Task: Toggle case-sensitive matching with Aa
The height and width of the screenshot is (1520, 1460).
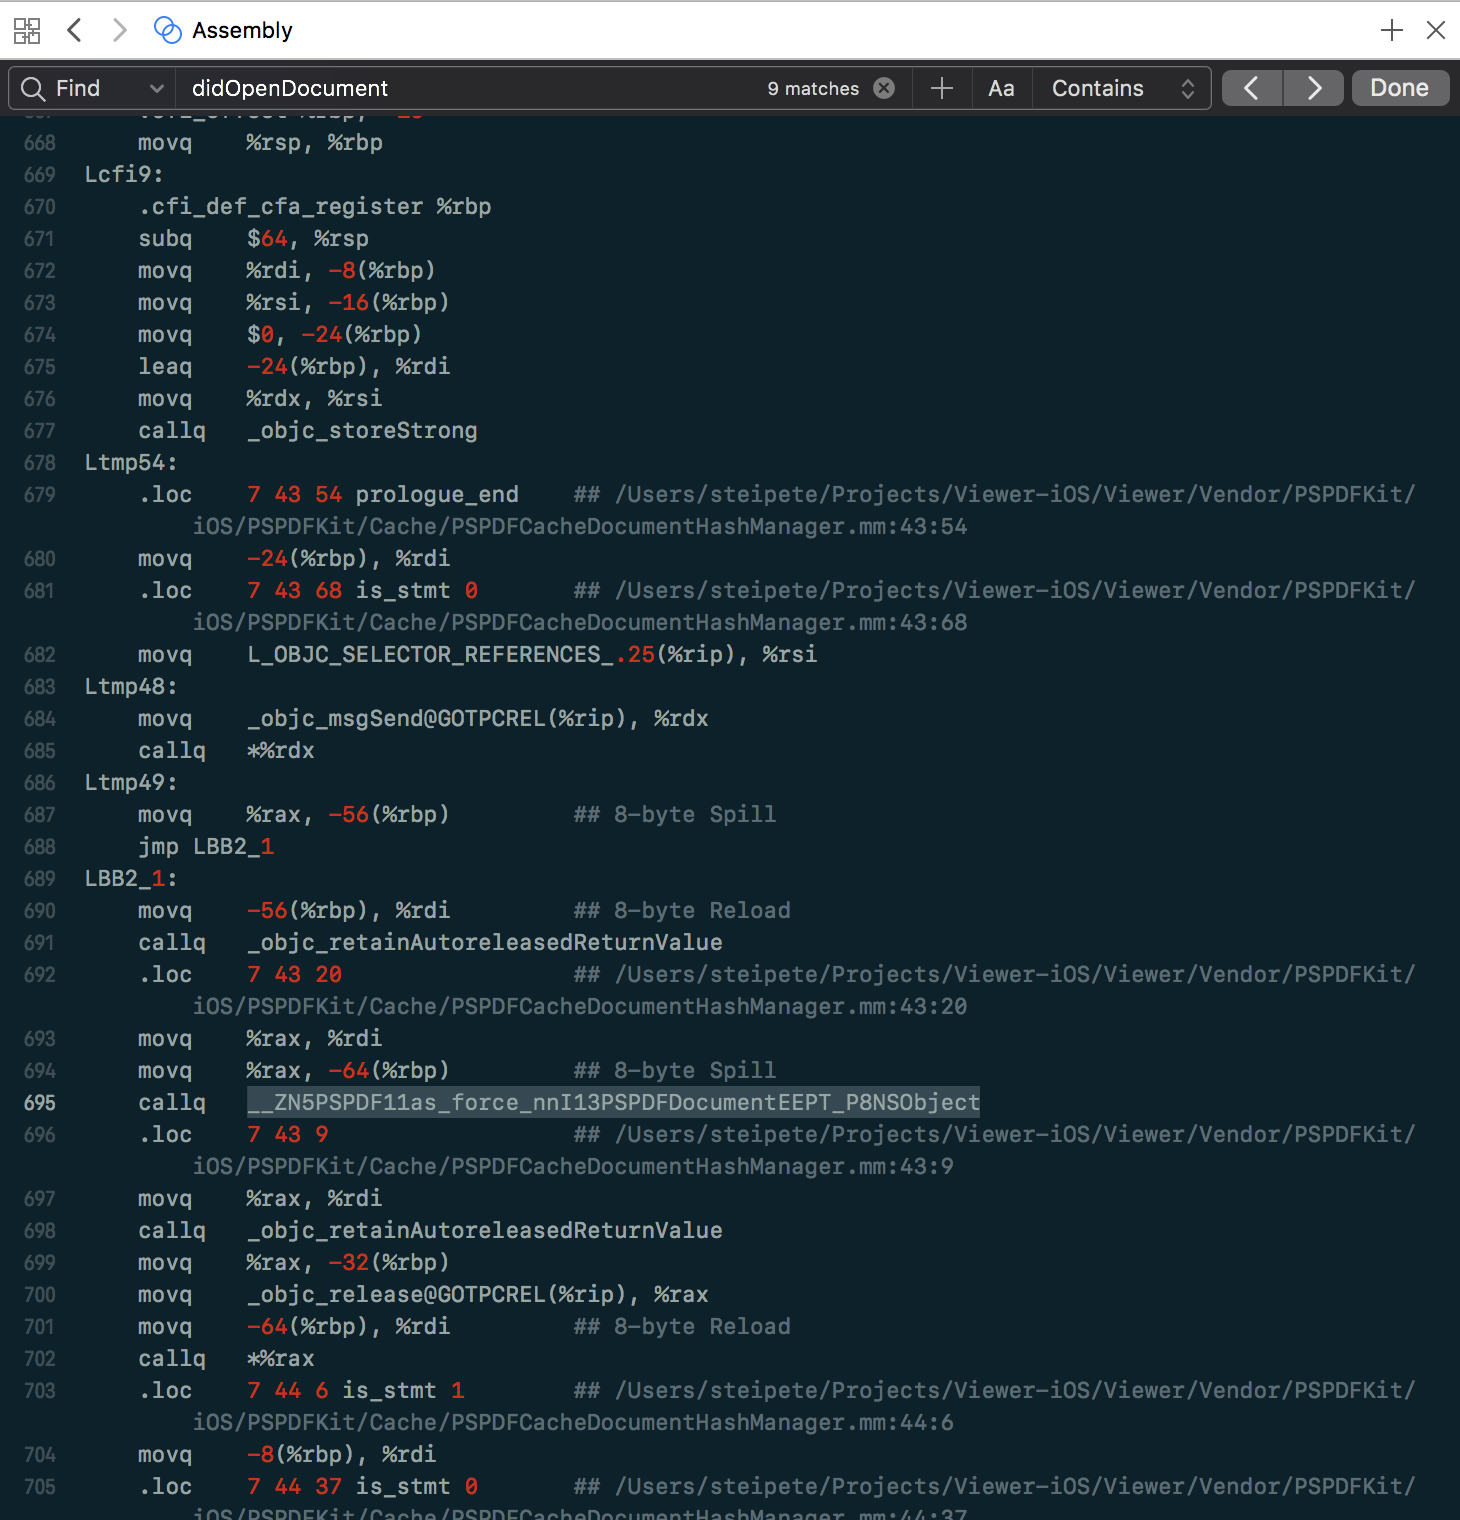Action: [x=1001, y=89]
